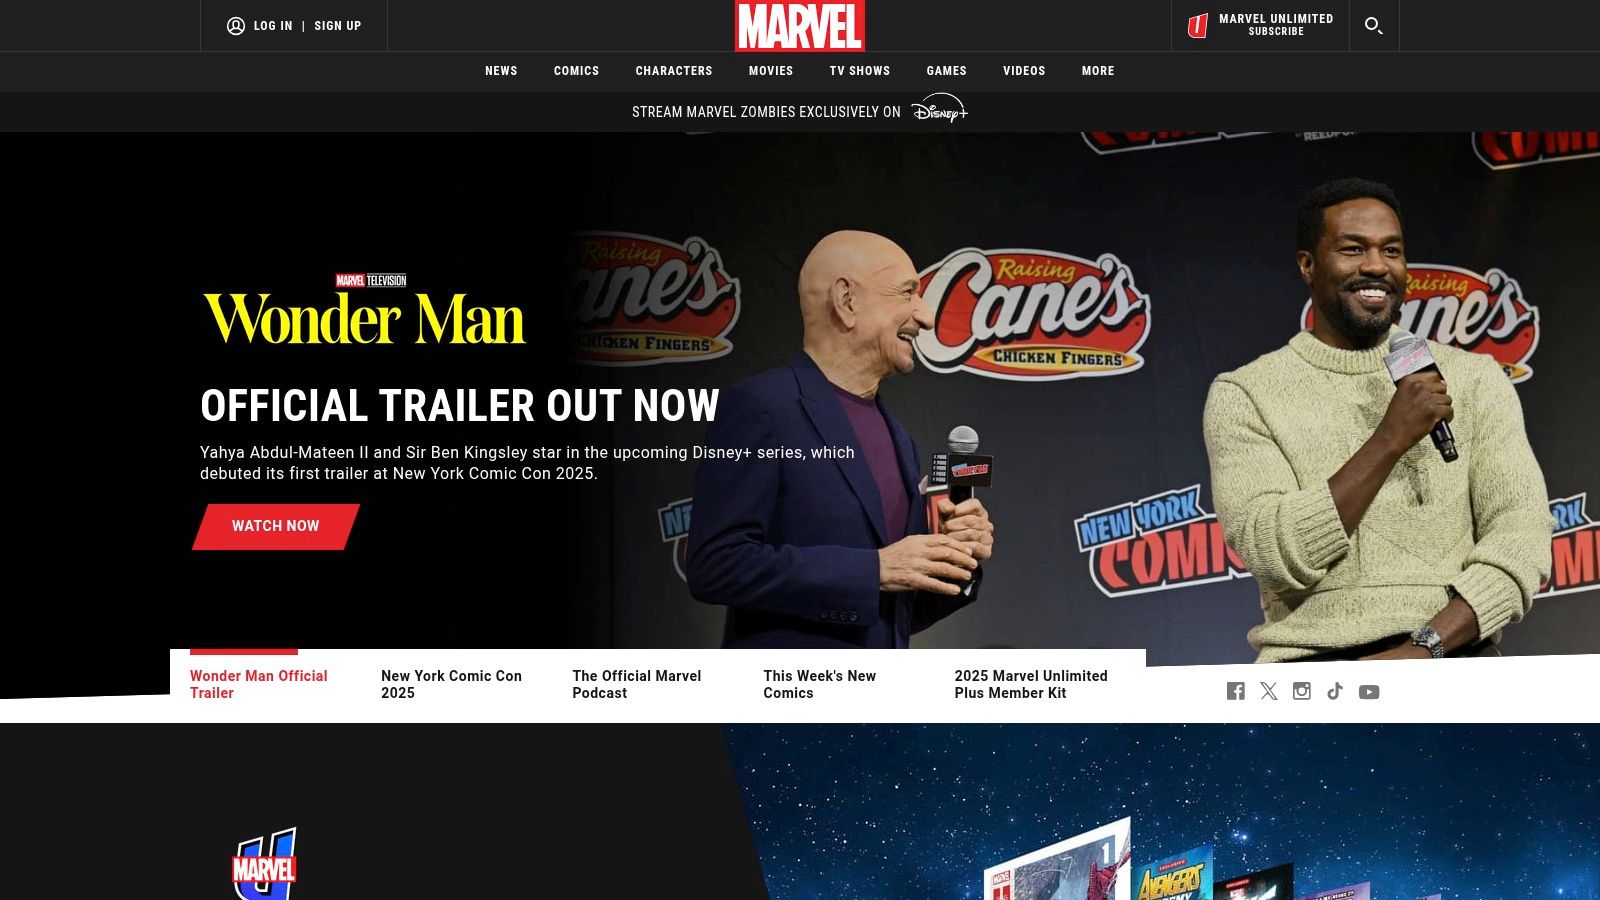Click the Disney+ logo in the banner

tap(940, 111)
